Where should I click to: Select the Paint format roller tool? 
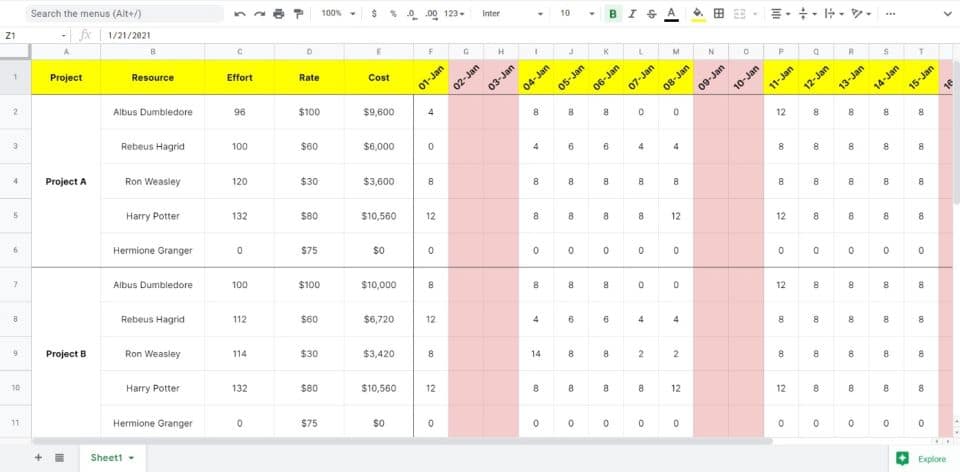(x=298, y=13)
